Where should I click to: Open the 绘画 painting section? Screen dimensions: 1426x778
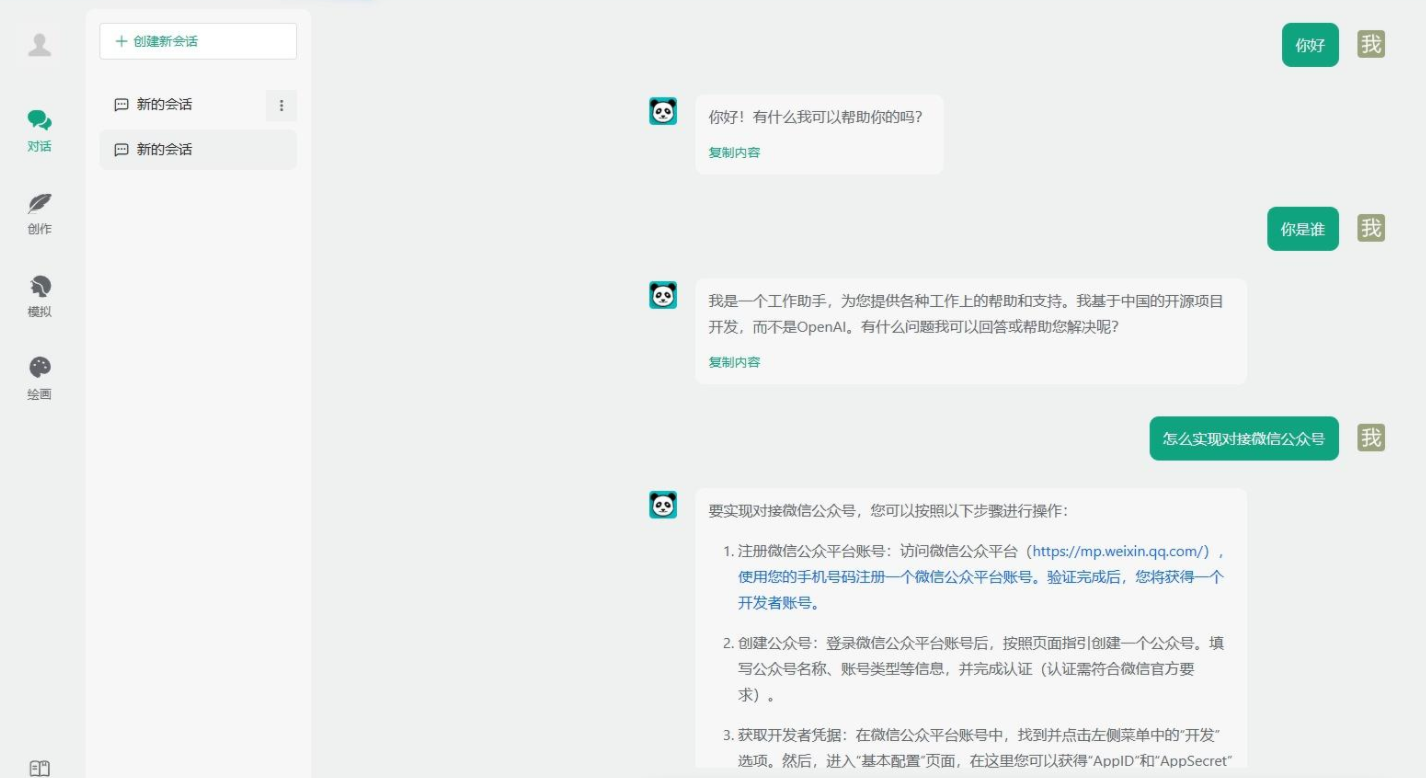pos(40,379)
